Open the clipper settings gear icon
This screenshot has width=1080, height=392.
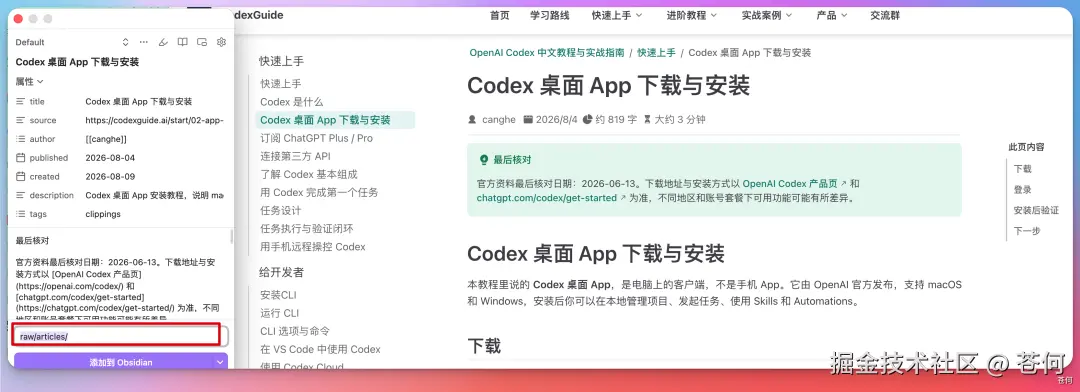(x=221, y=42)
